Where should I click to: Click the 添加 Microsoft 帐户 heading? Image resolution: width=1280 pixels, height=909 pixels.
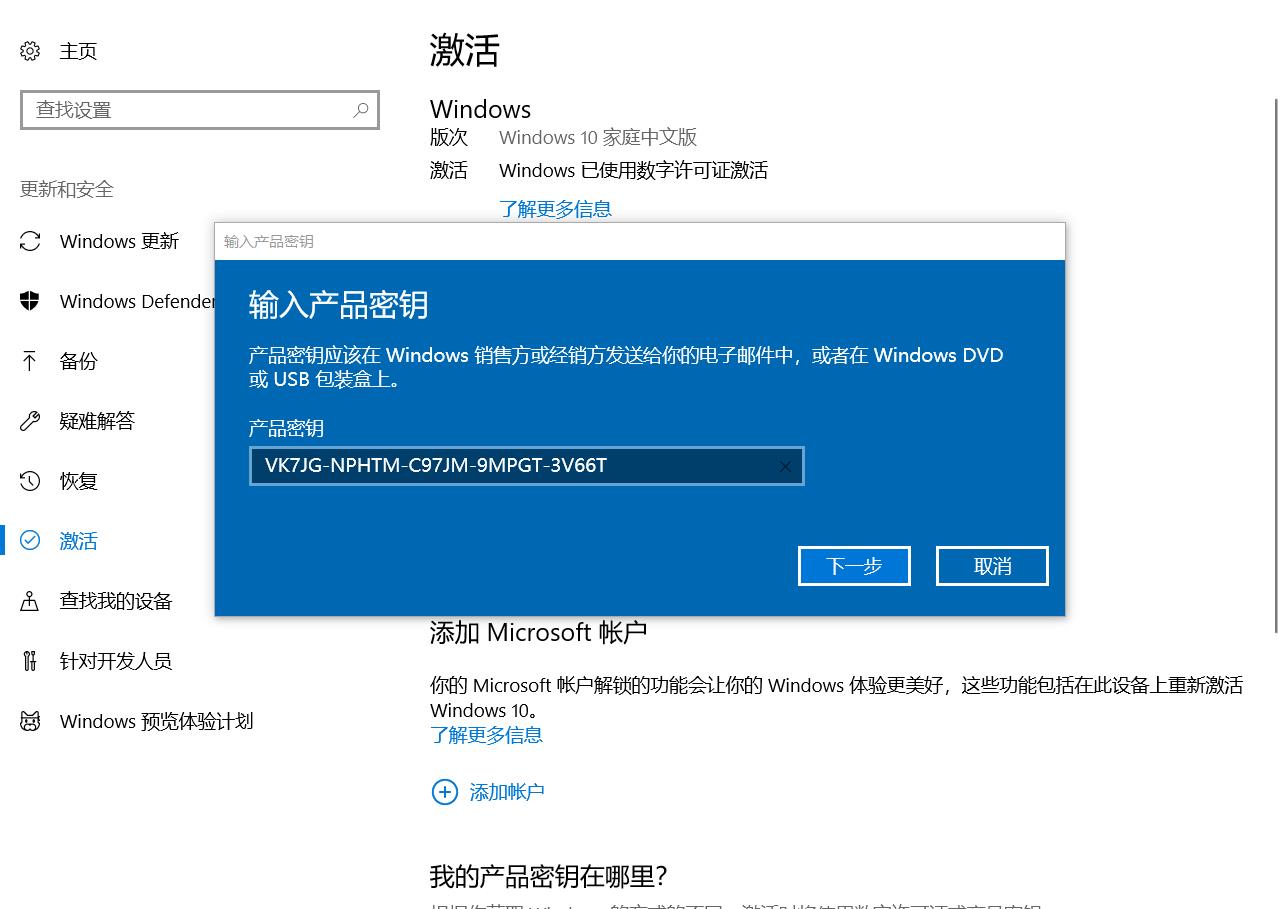(538, 632)
